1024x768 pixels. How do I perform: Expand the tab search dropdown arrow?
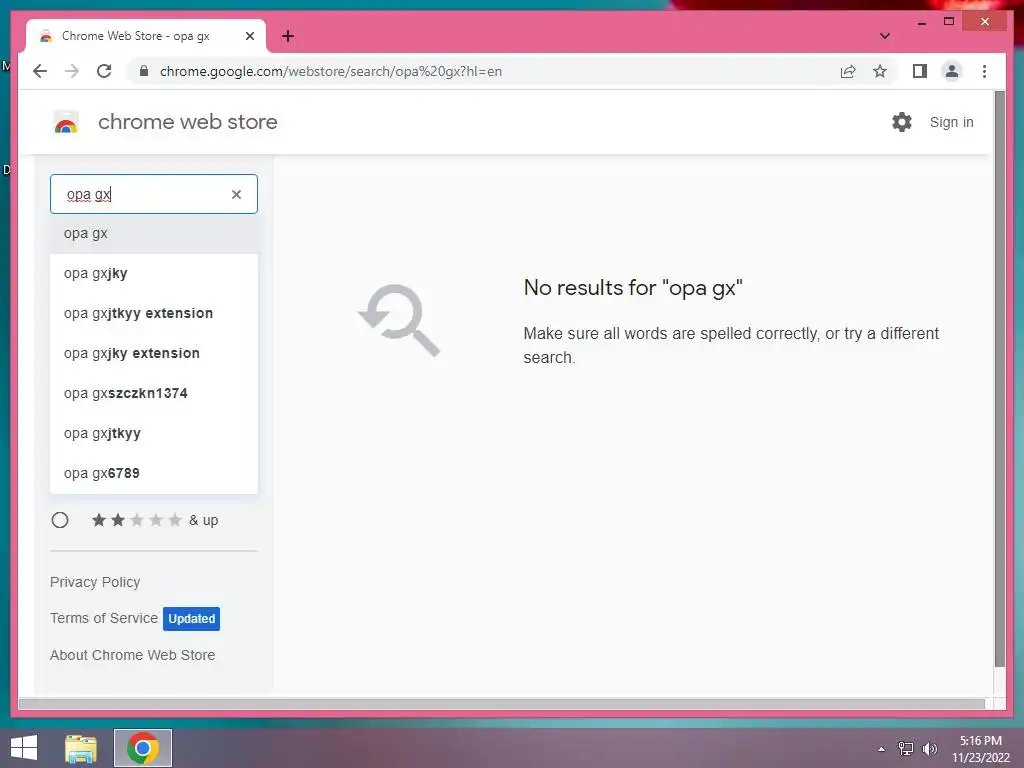(884, 36)
